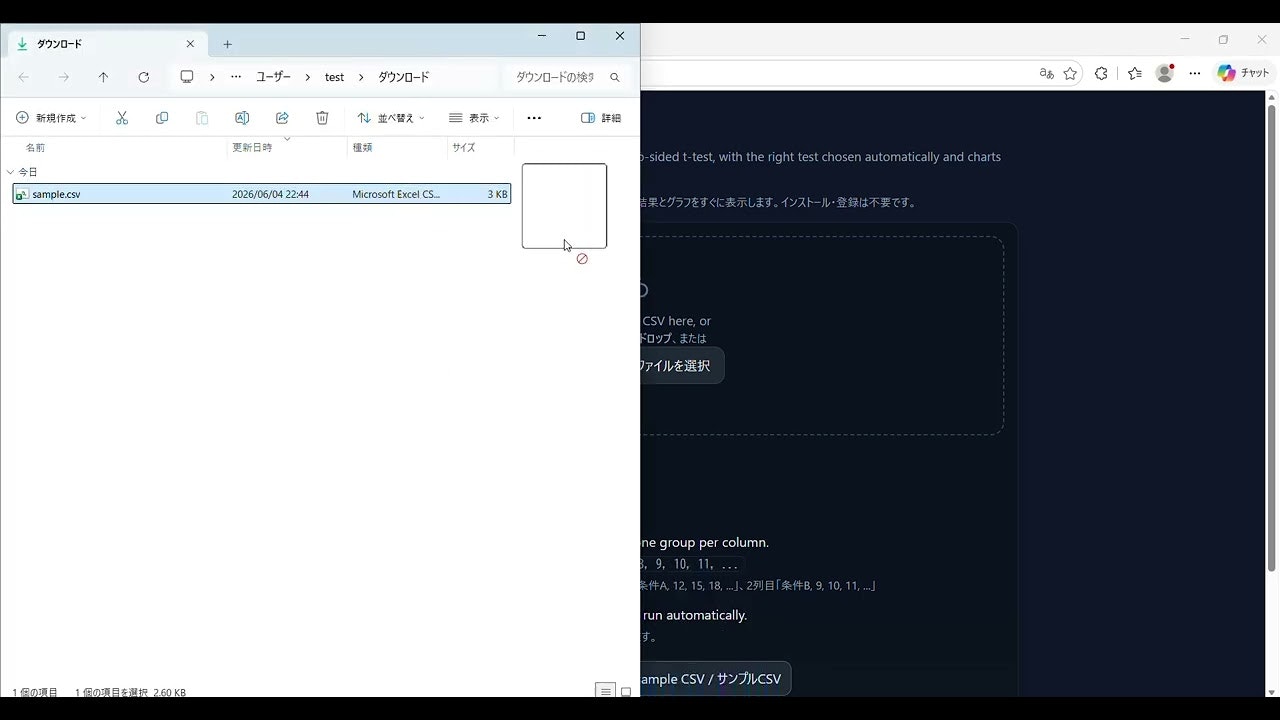
Task: Select the sample.csv file name
Action: pos(56,194)
